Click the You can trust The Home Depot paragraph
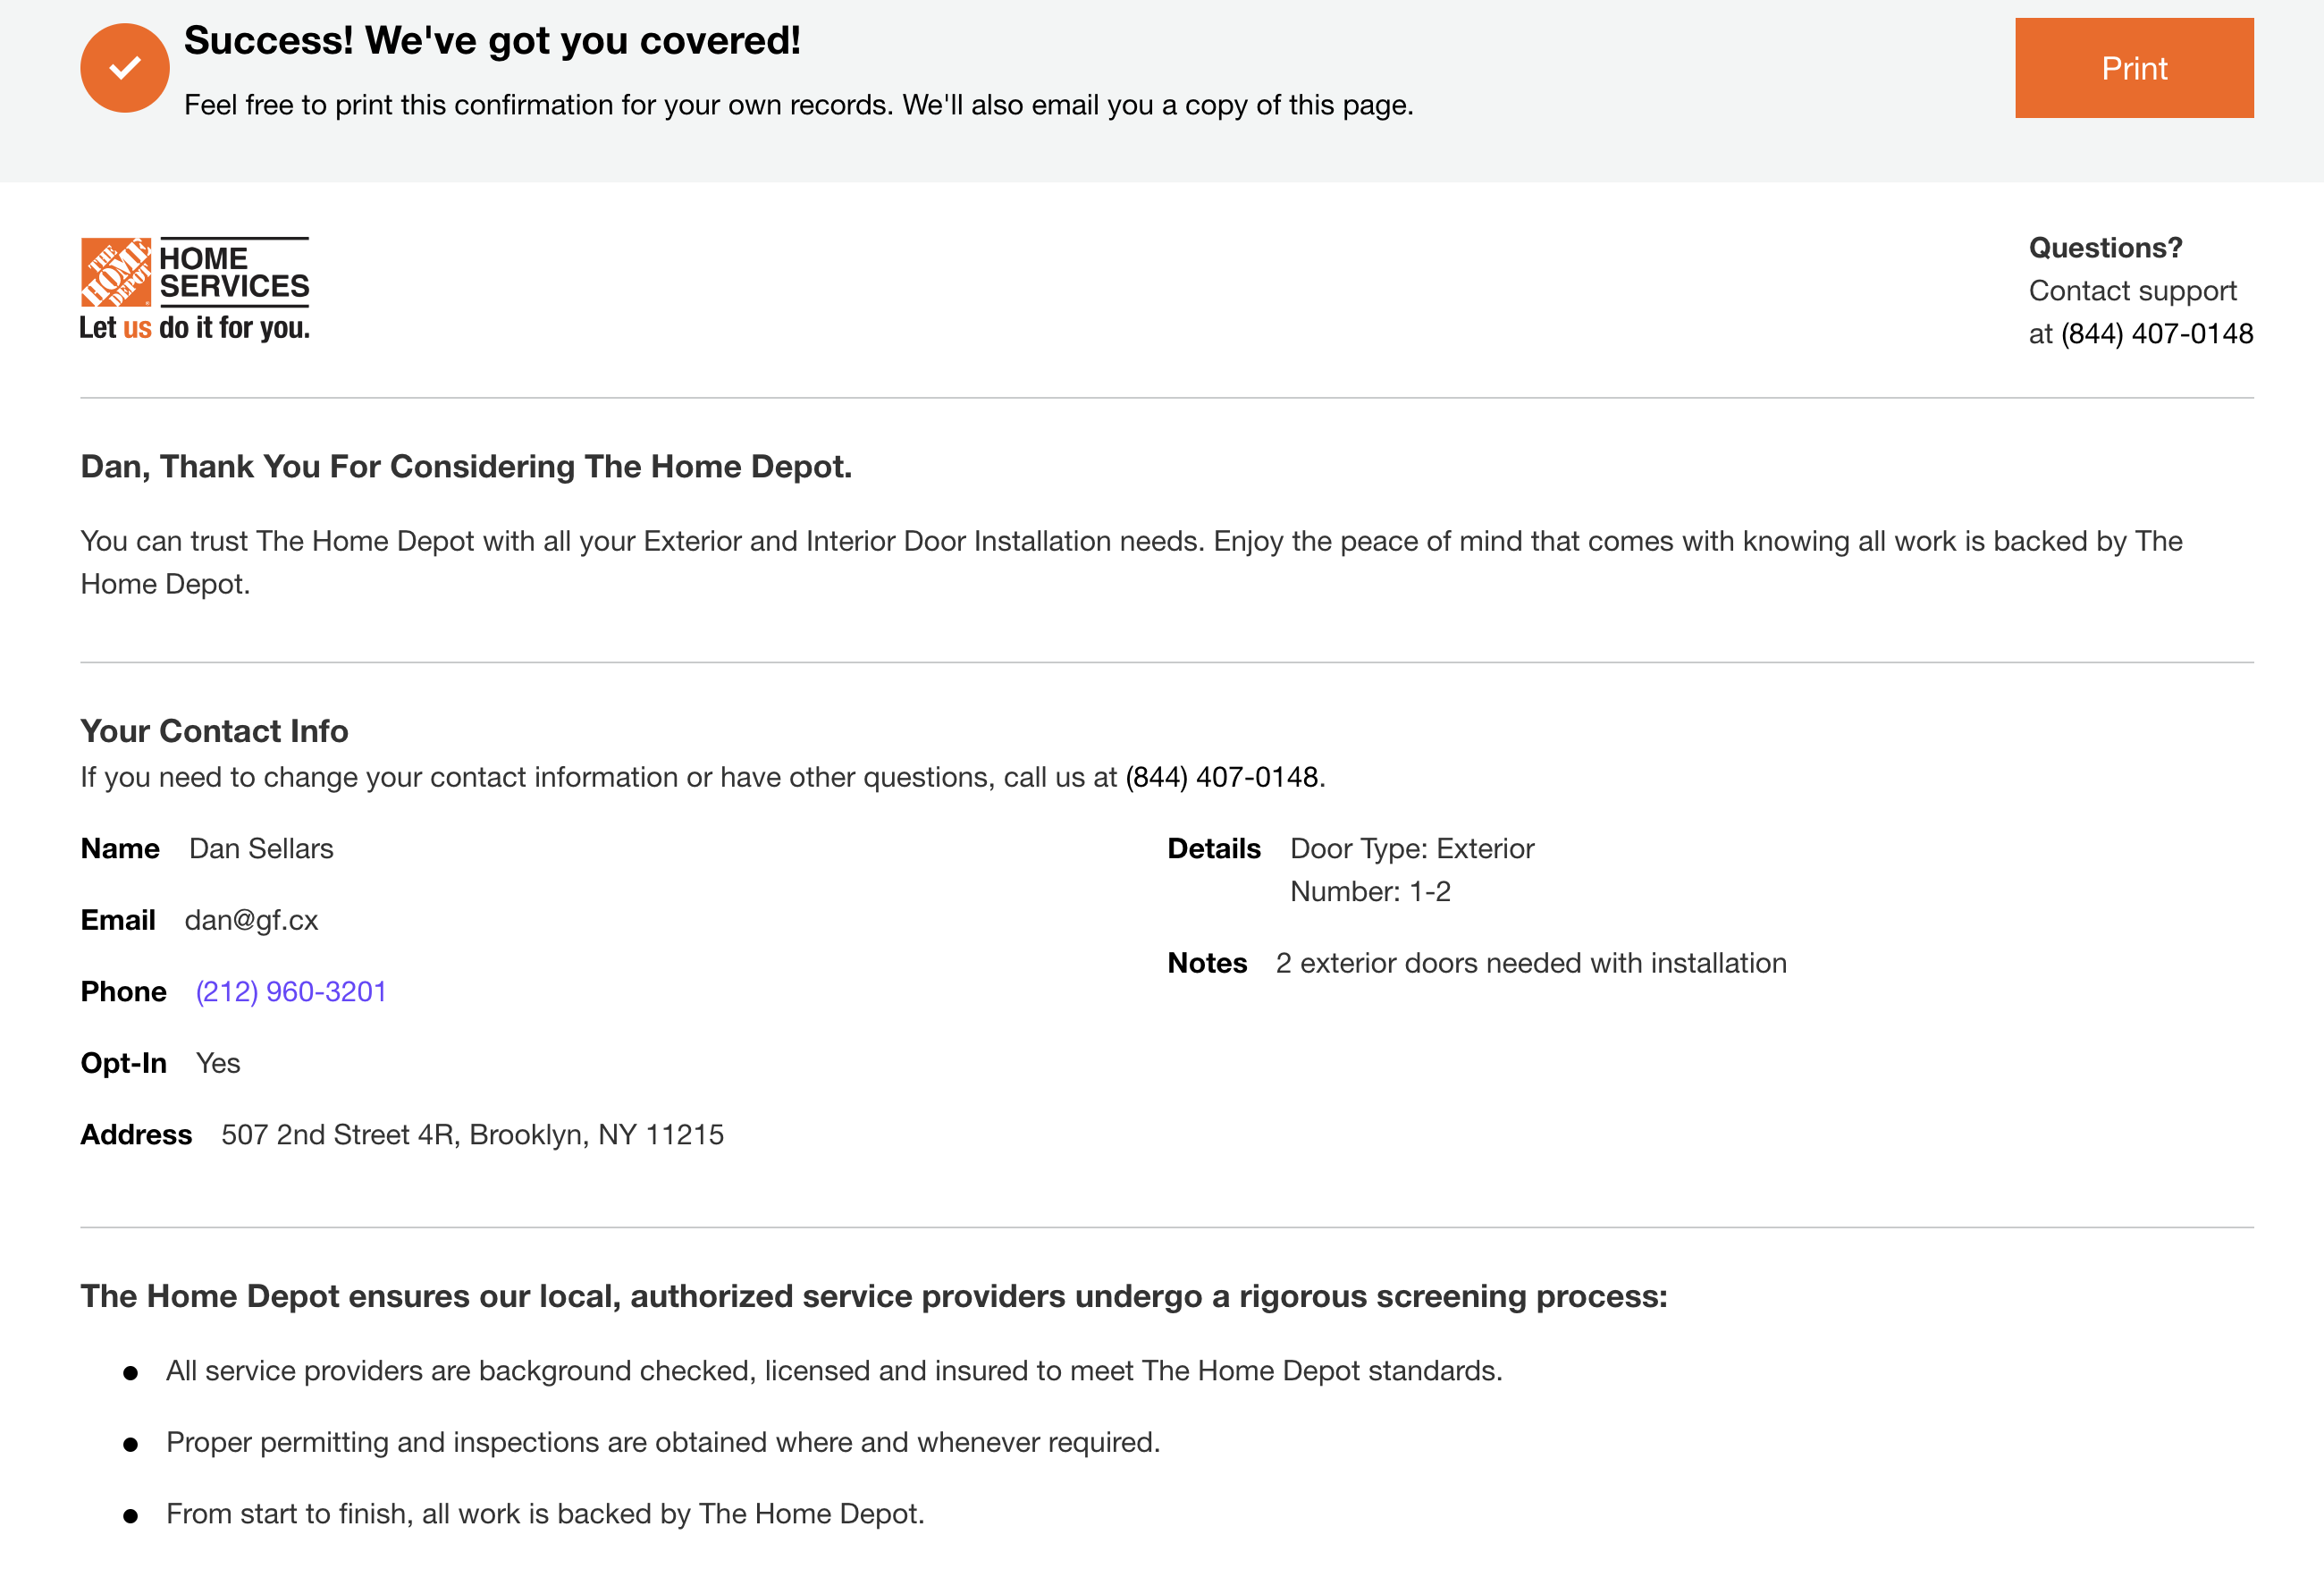This screenshot has width=2324, height=1577. 1131,562
